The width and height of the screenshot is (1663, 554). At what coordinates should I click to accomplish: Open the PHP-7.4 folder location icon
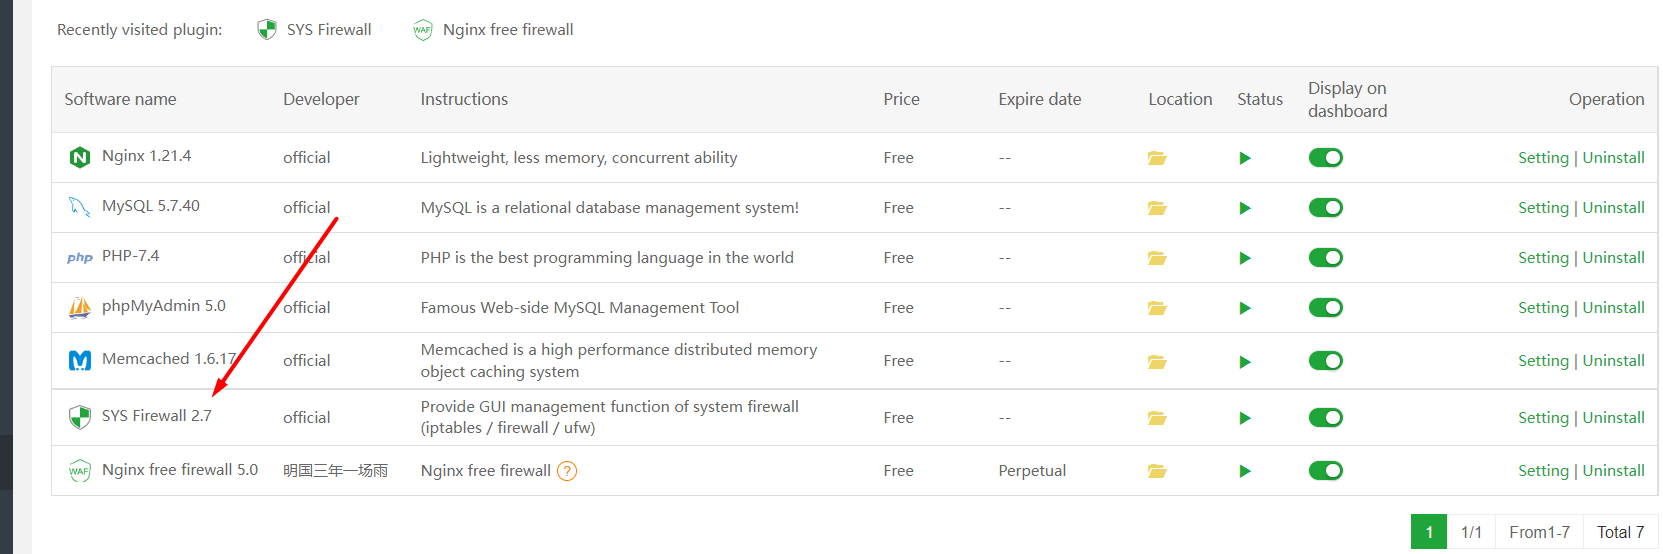[1157, 258]
